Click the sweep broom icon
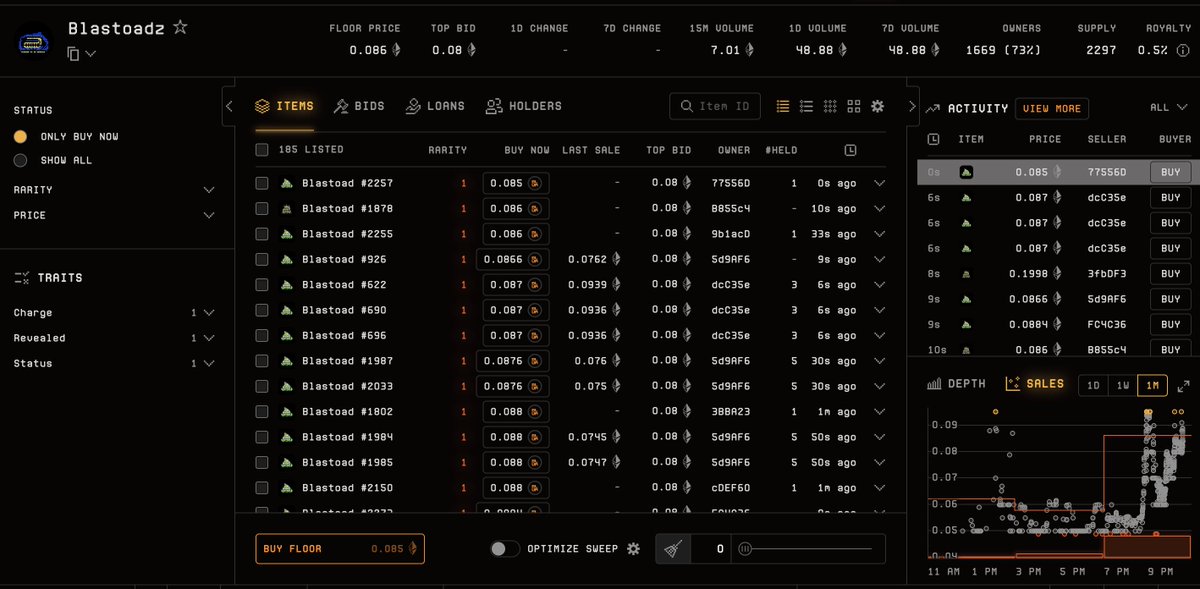Viewport: 1200px width, 589px height. click(x=673, y=548)
